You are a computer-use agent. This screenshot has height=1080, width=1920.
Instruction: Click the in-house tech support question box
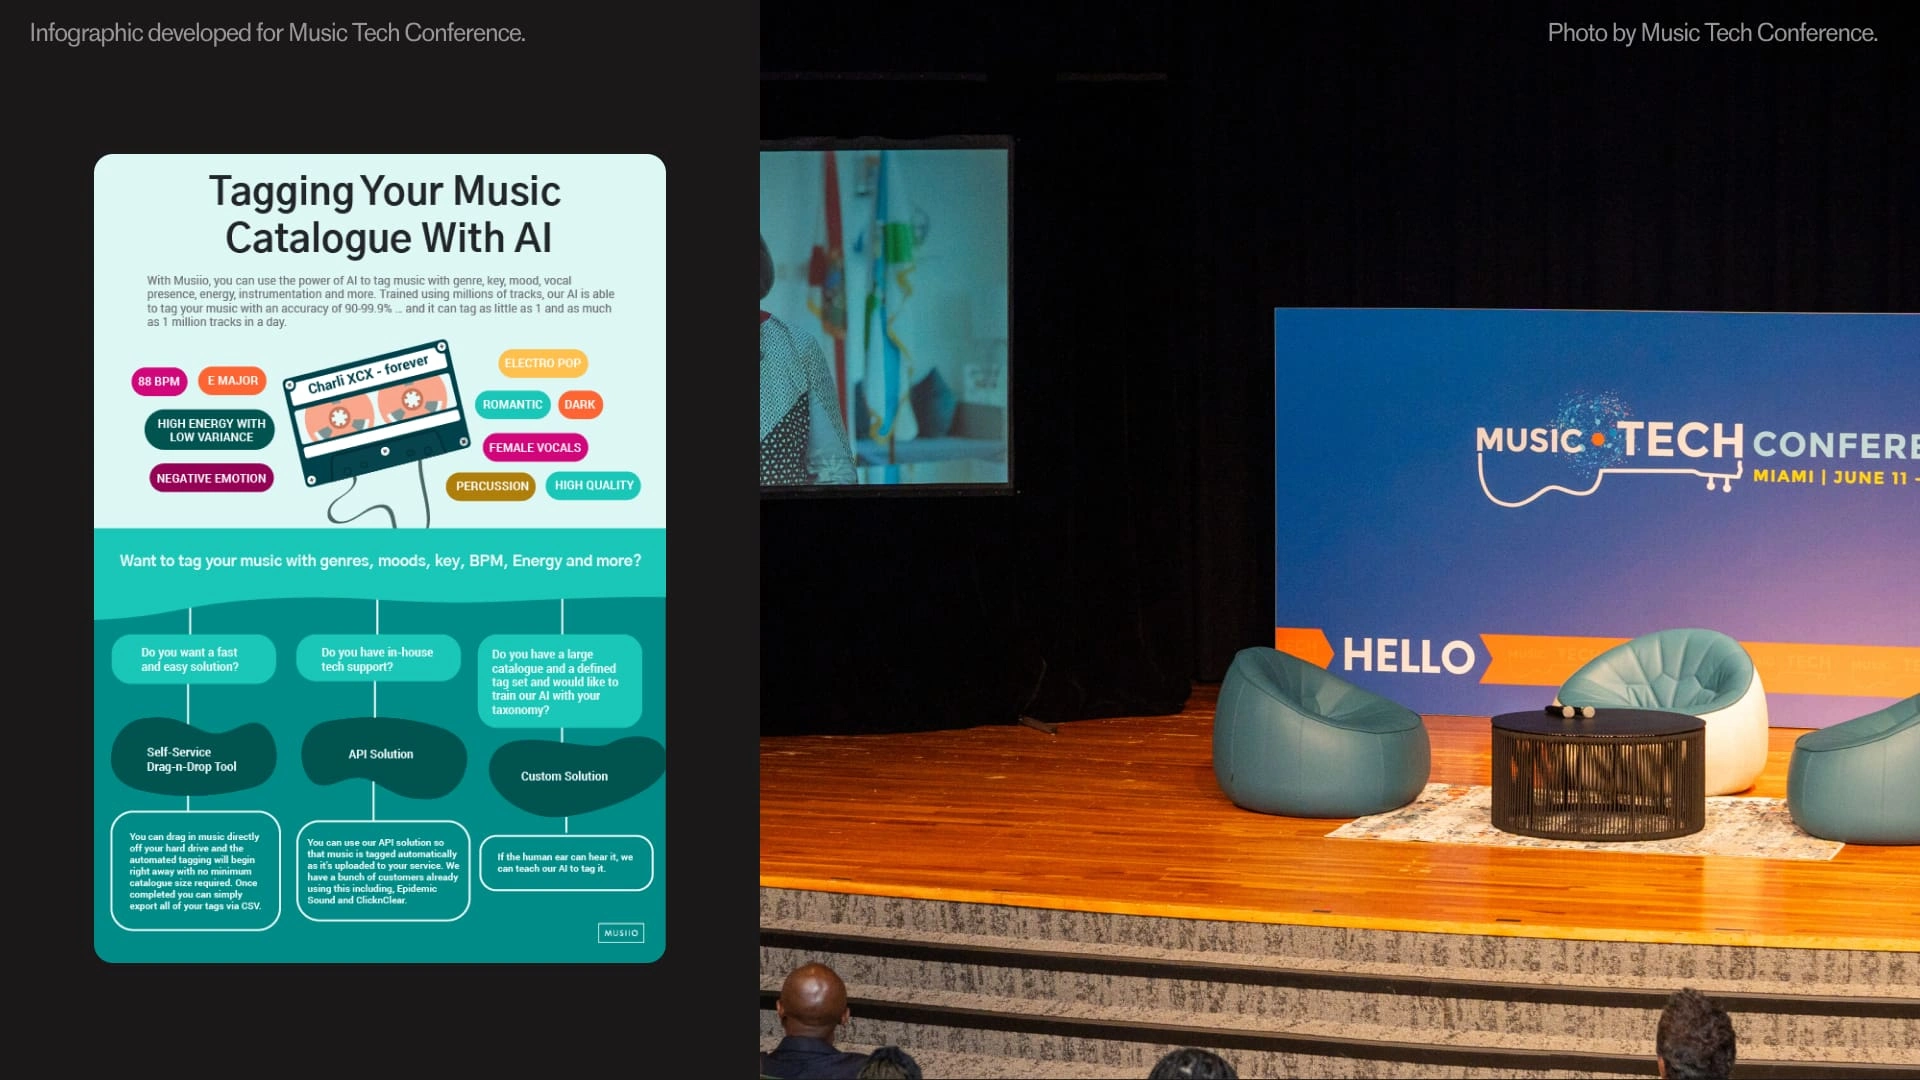coord(378,659)
